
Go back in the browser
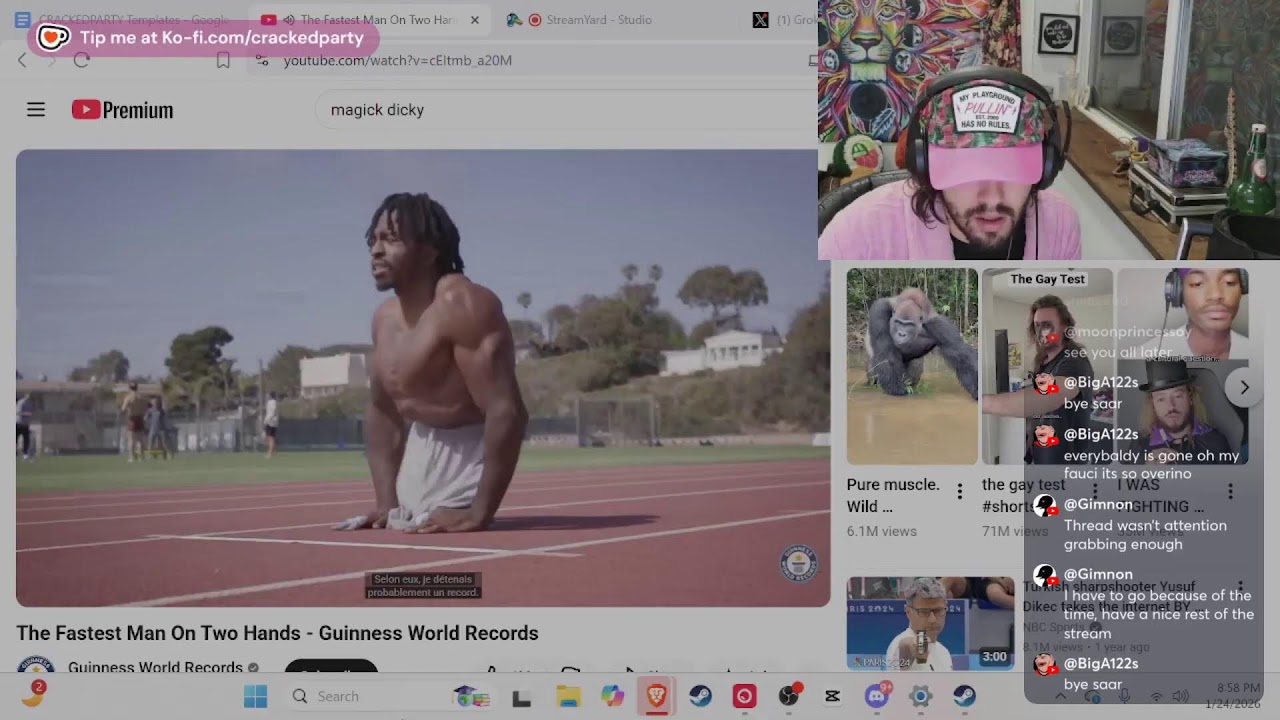(x=22, y=60)
